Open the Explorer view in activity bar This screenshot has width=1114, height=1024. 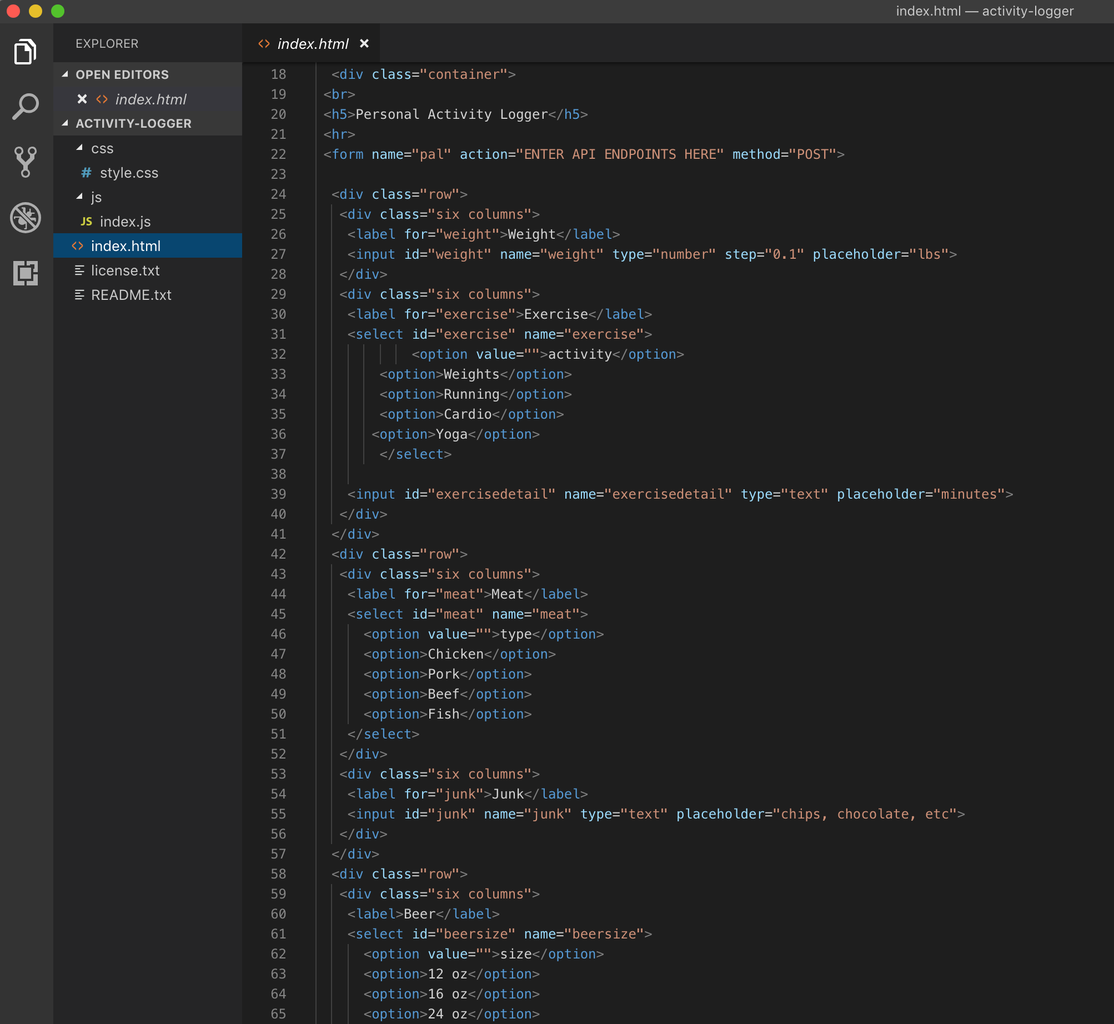[x=25, y=52]
